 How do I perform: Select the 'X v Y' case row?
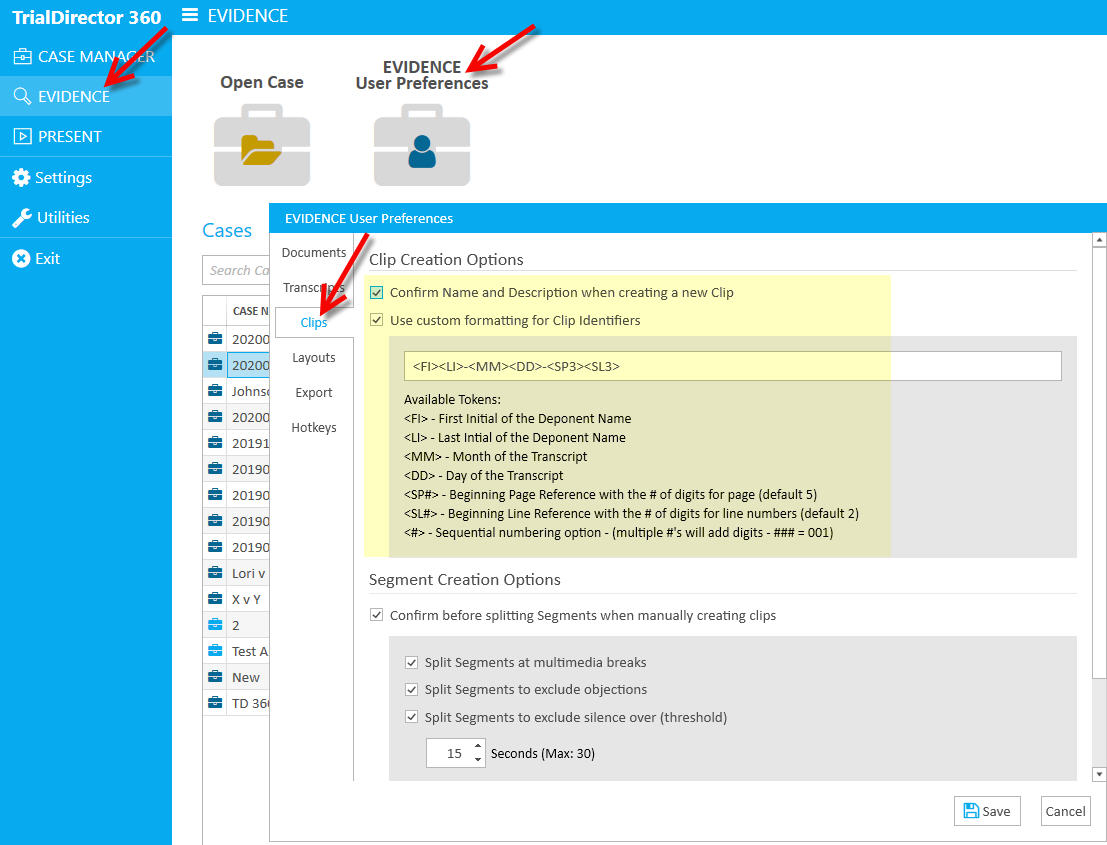coord(236,599)
